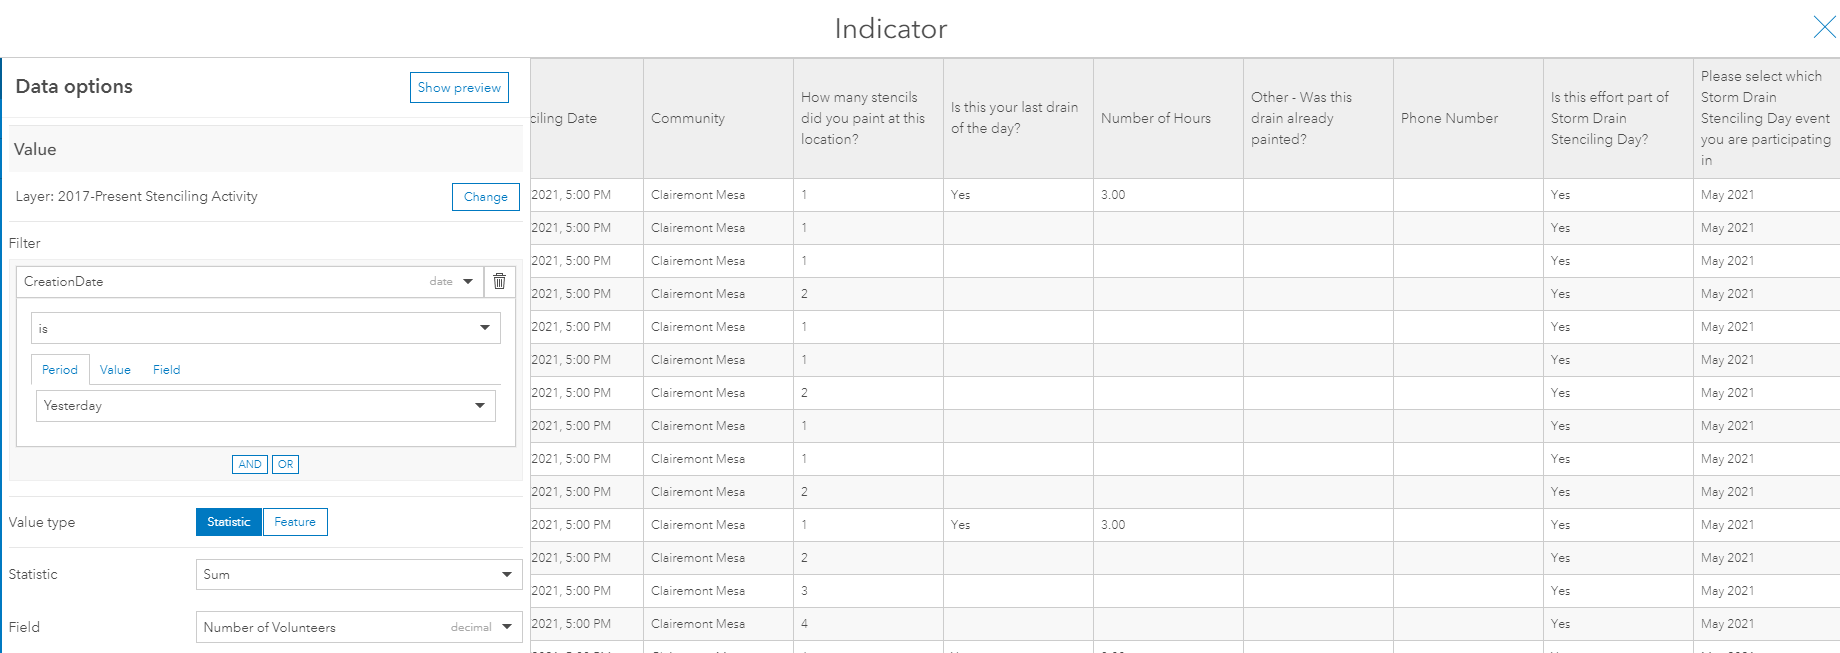Select first Clairemont Mesa table row
The height and width of the screenshot is (653, 1840).
(x=1185, y=195)
